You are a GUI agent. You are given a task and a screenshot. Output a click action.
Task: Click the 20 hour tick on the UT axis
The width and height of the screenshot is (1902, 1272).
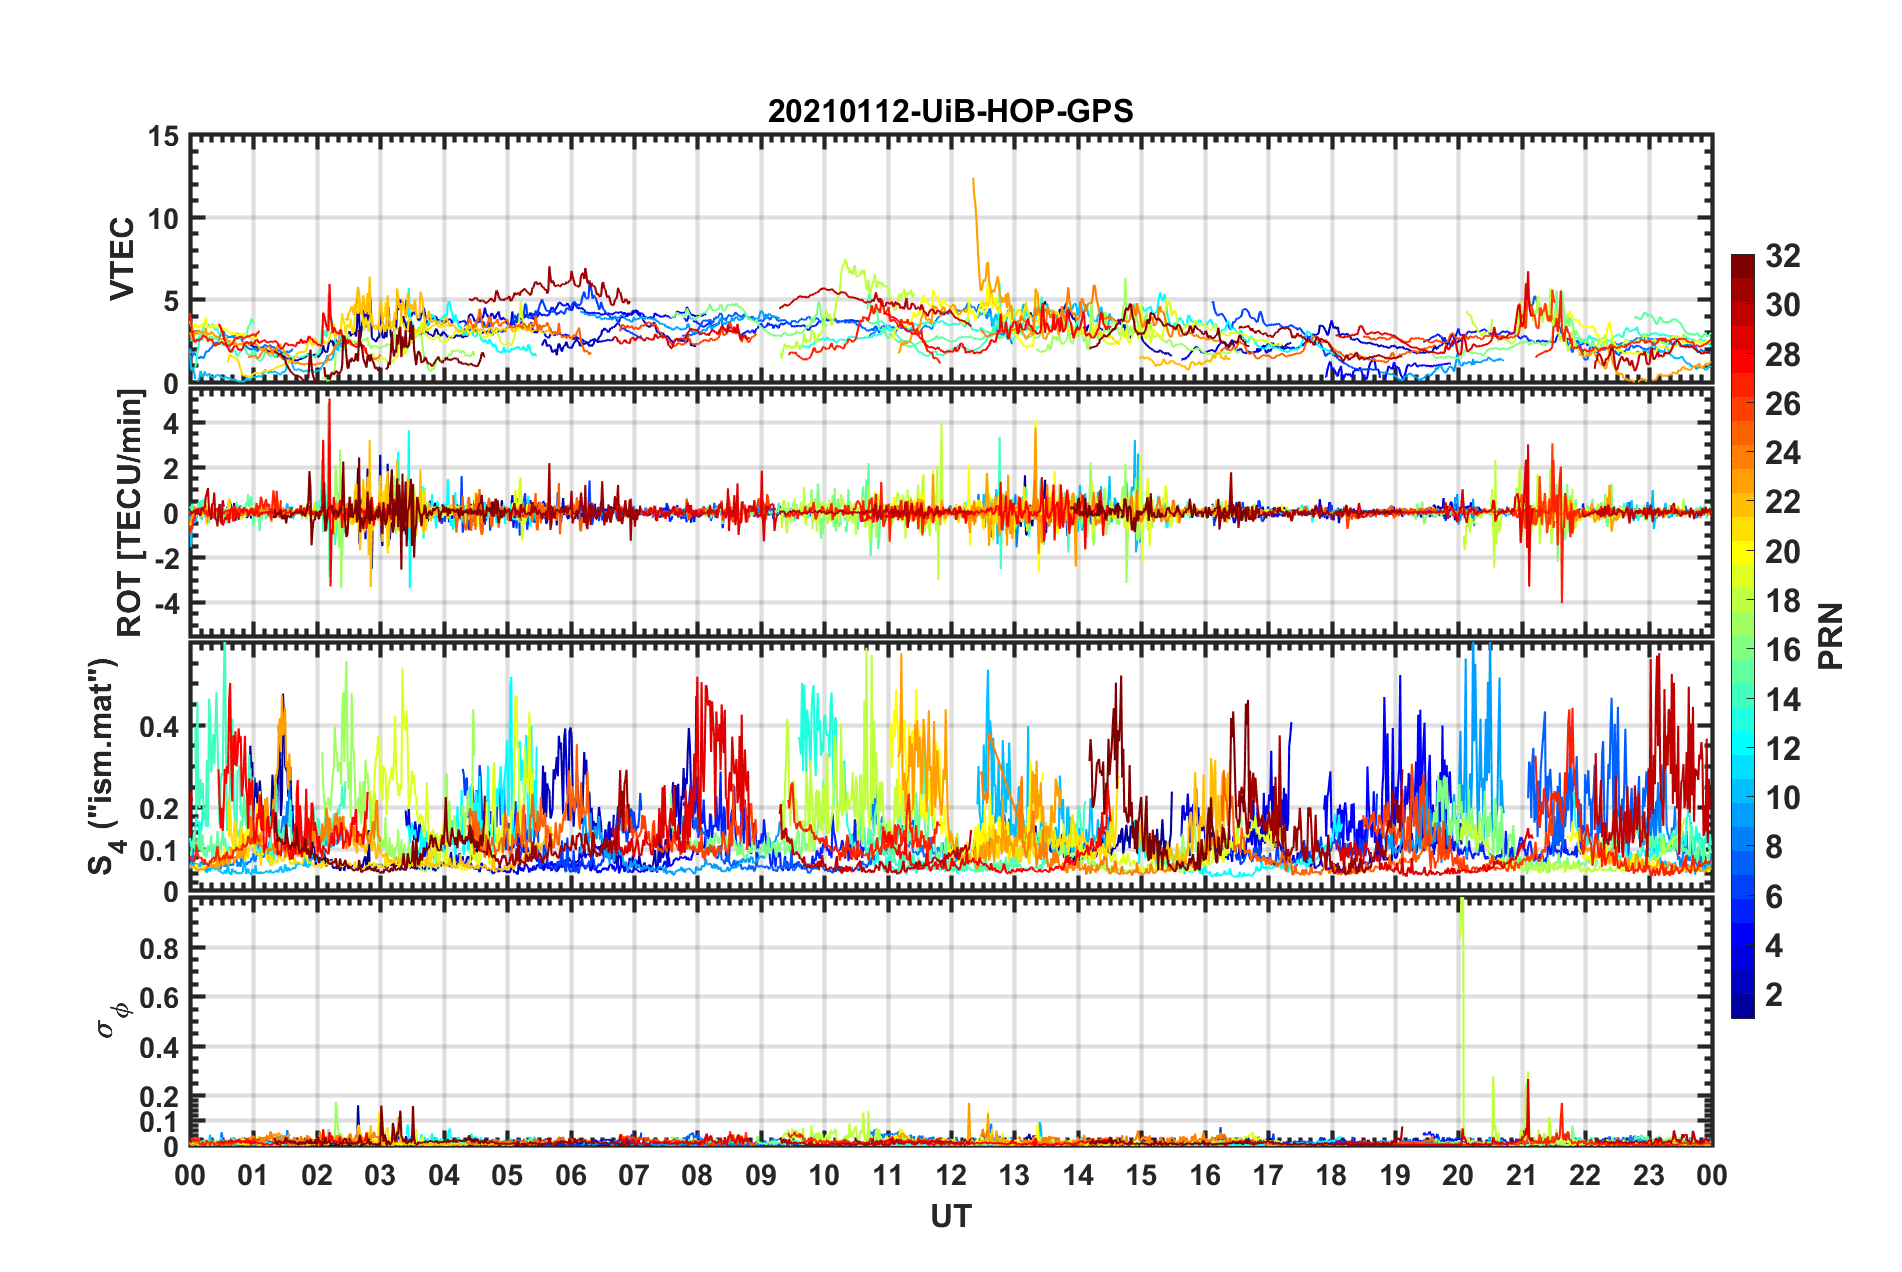1458,1175
